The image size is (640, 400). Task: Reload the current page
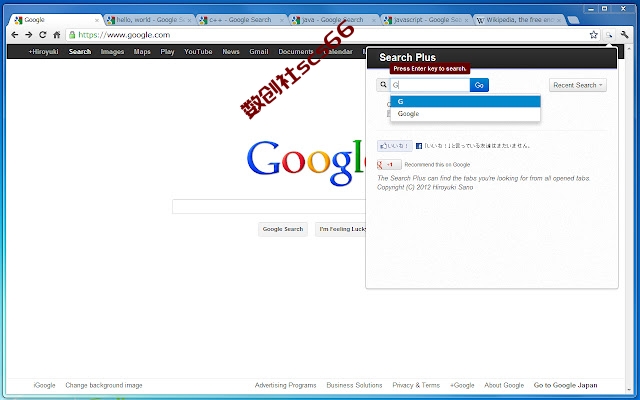pyautogui.click(x=42, y=35)
